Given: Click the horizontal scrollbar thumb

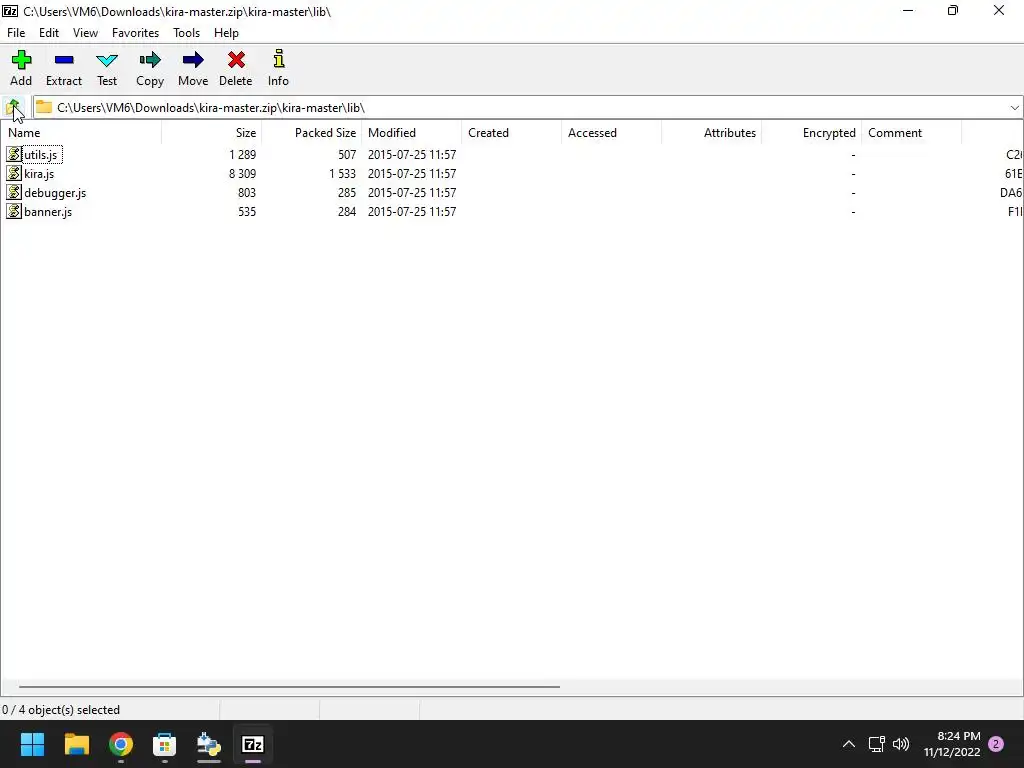Looking at the screenshot, I should tap(289, 686).
